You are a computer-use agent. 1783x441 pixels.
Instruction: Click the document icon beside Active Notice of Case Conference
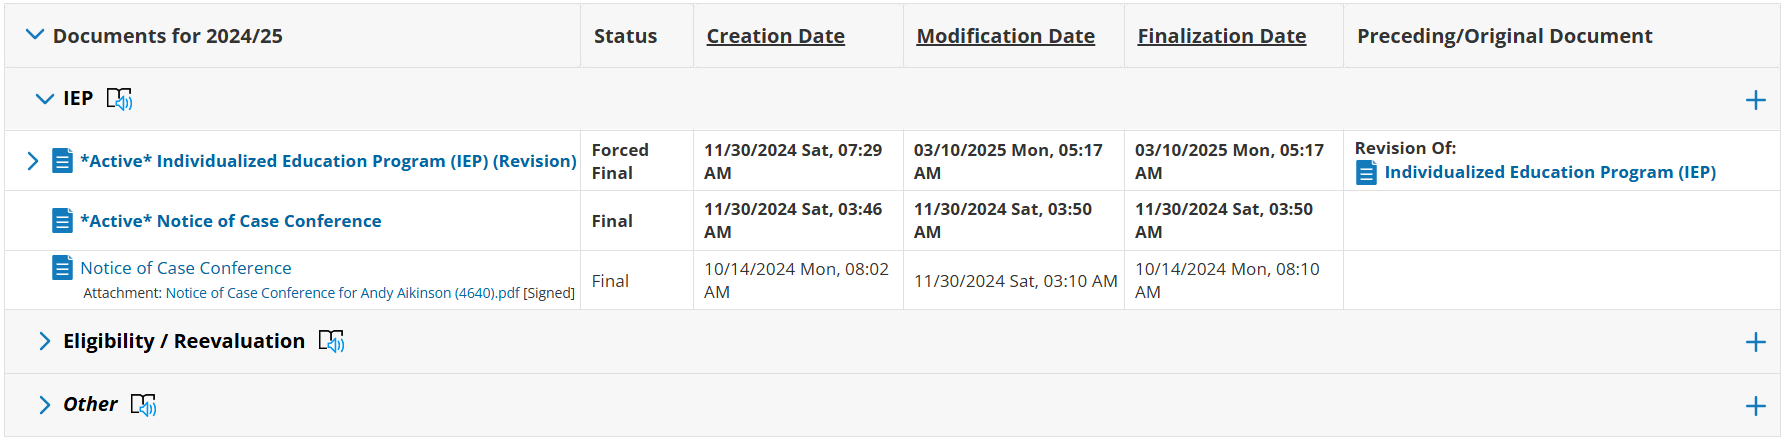click(x=62, y=221)
